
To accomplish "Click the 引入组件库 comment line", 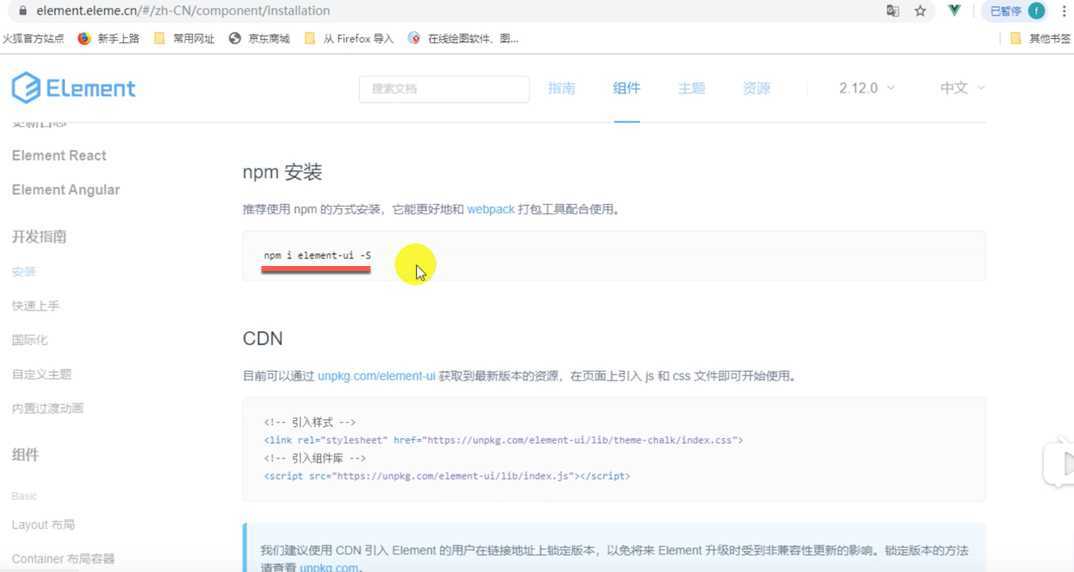I will (315, 458).
